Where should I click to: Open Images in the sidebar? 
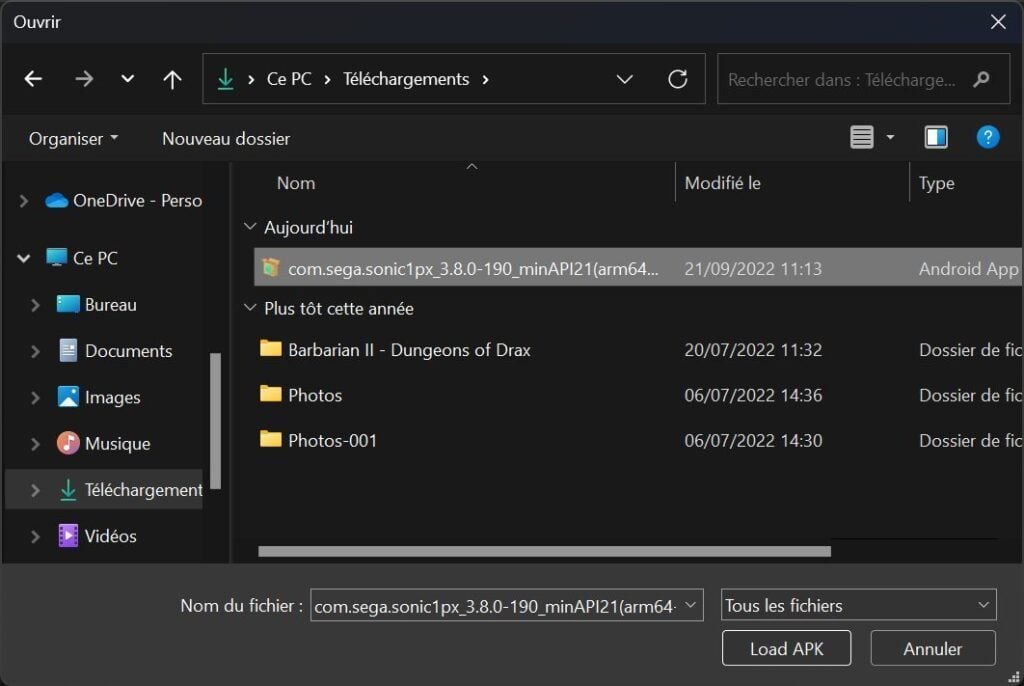coord(112,397)
